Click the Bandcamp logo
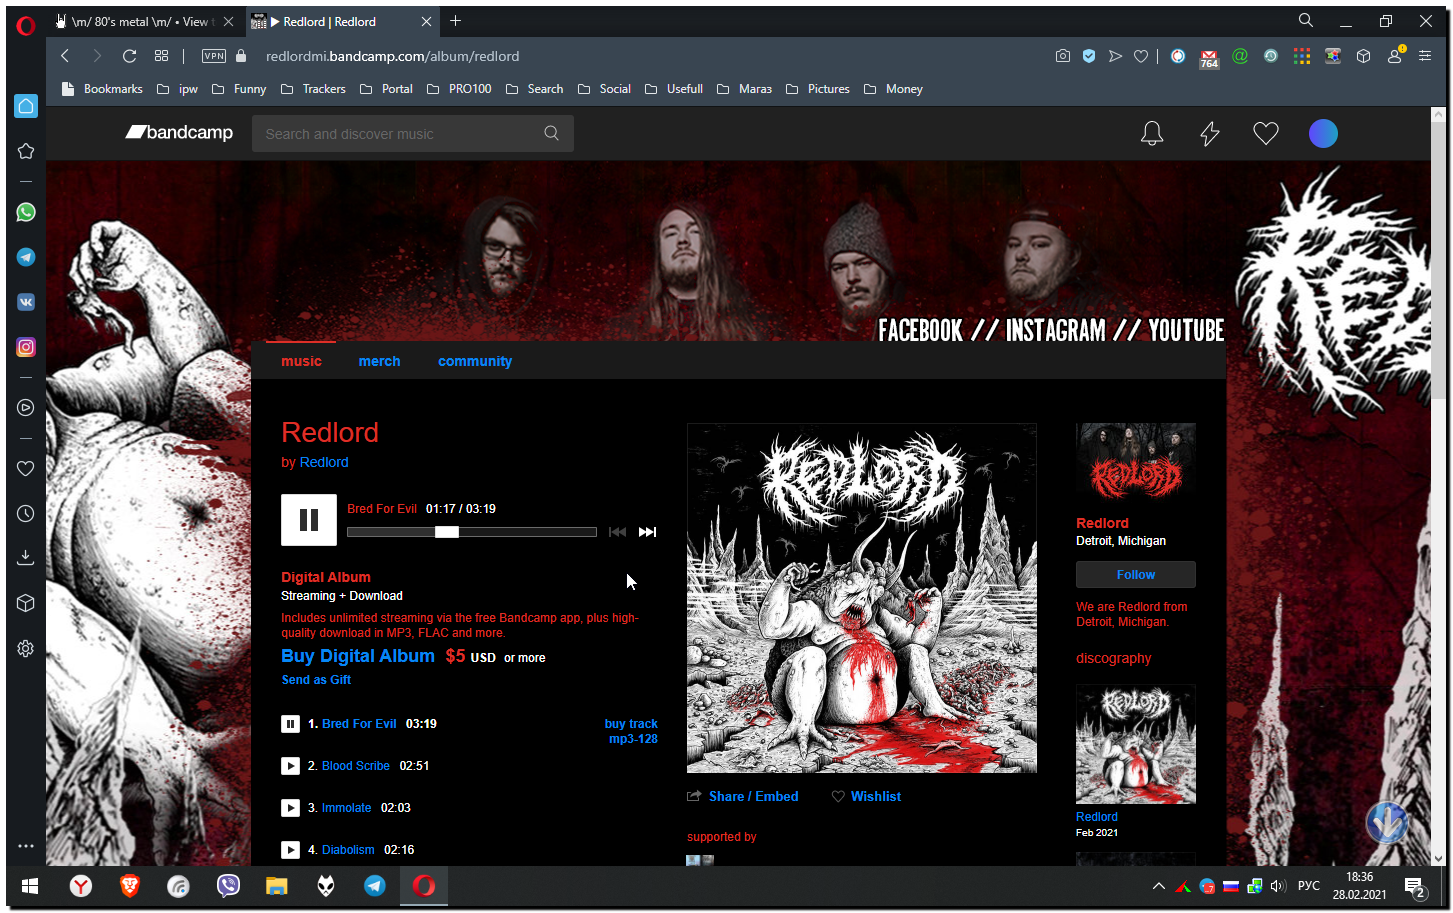Viewport: 1453px width, 913px height. (179, 132)
